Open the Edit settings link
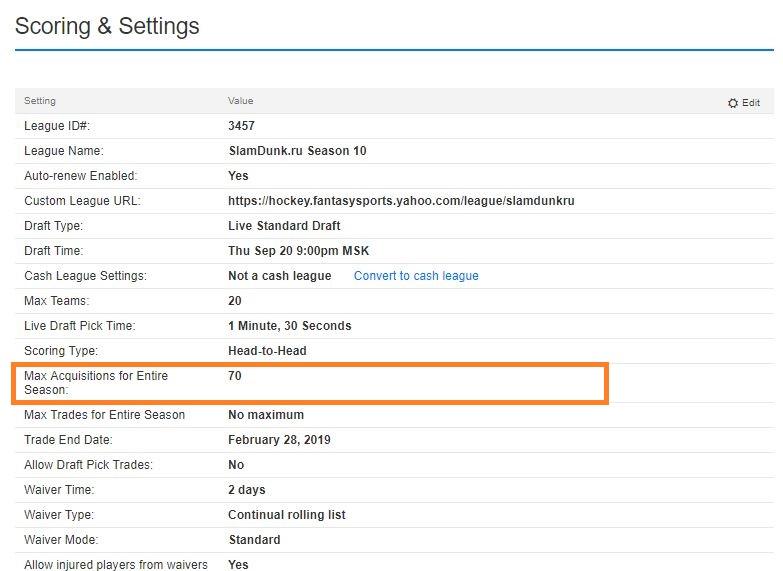Screen dimensions: 783x571 [x=750, y=103]
